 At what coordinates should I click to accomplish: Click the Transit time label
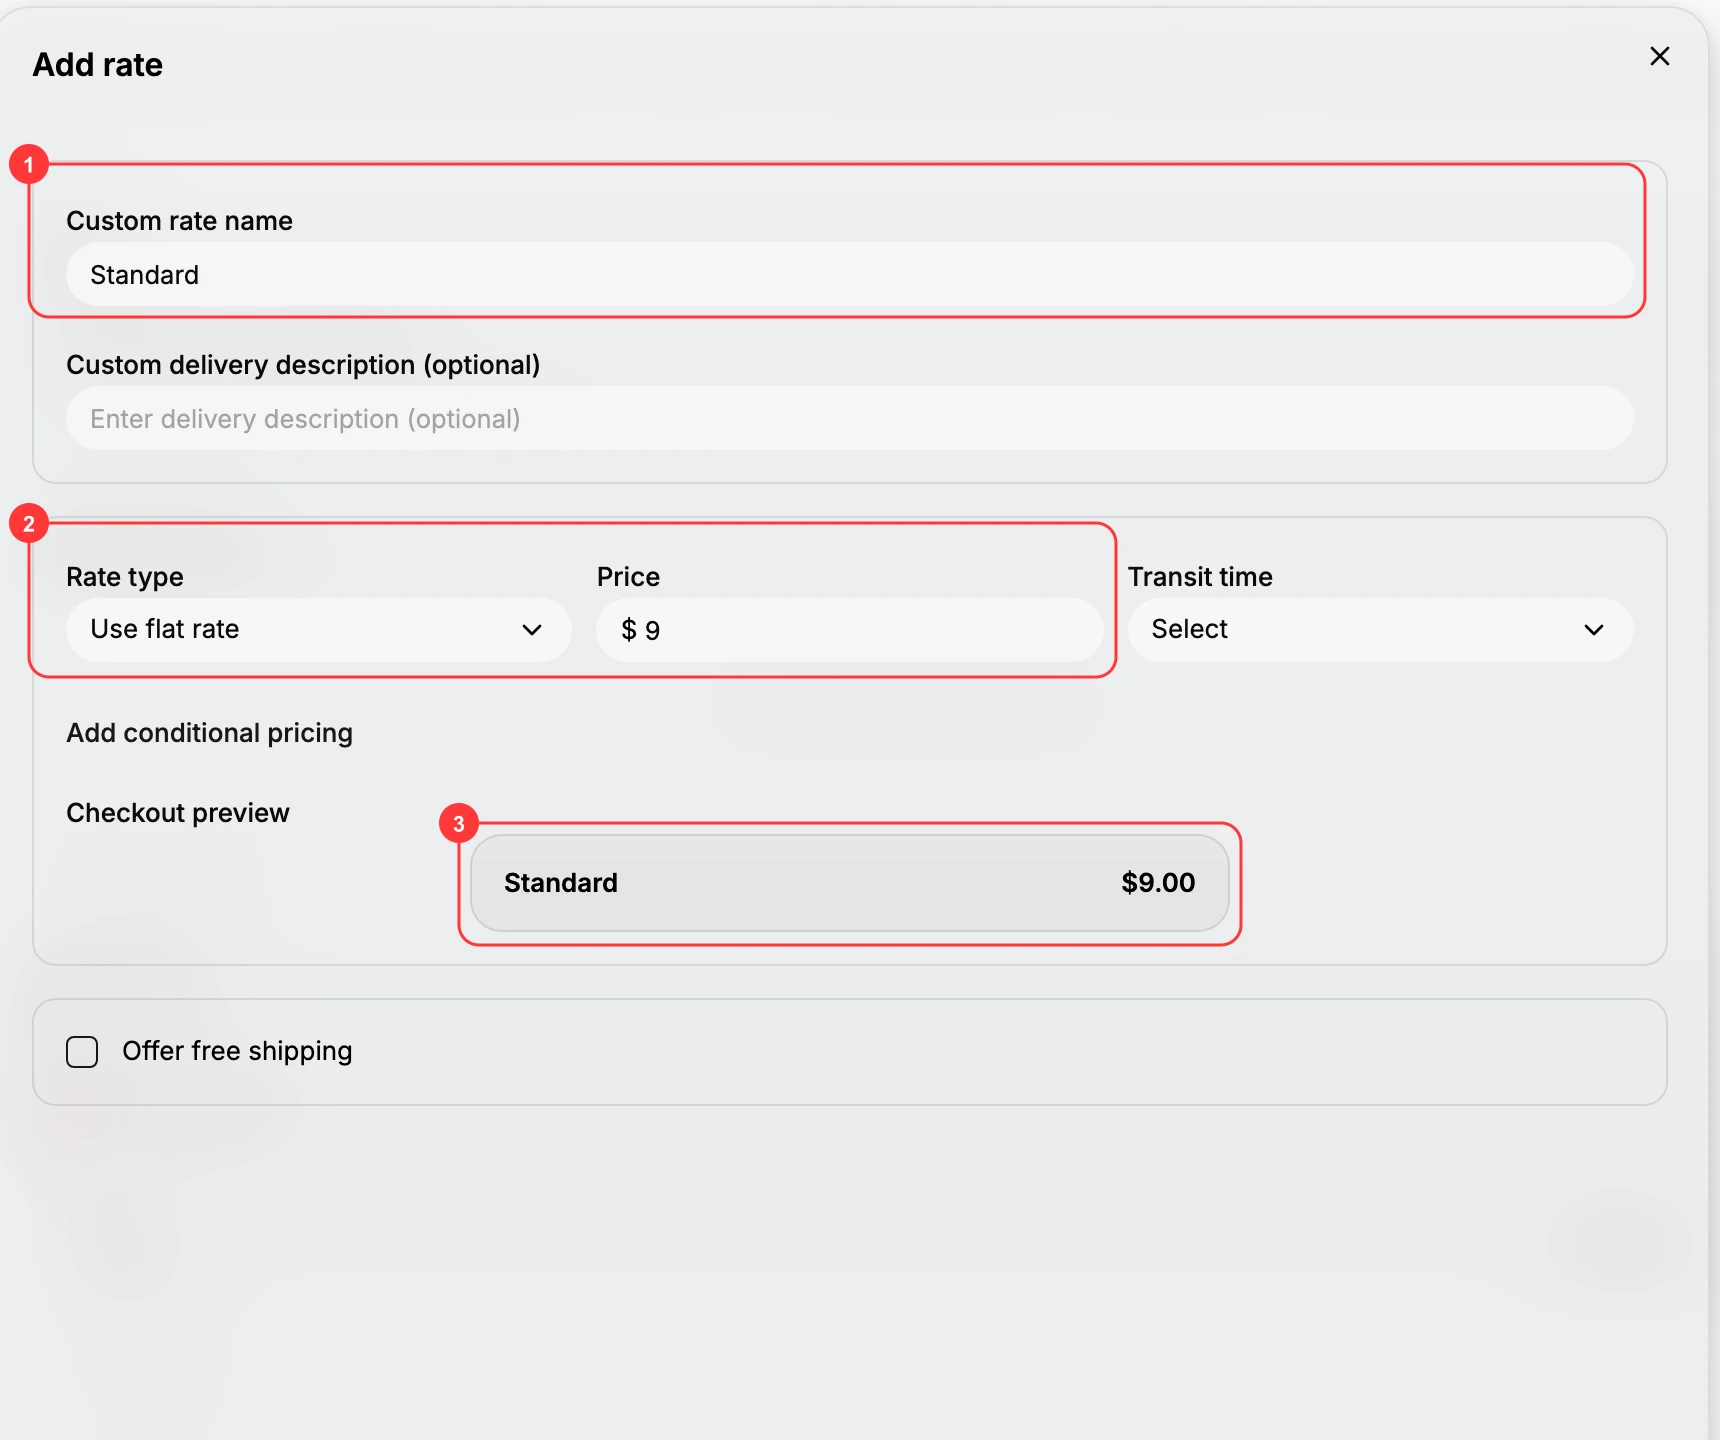[x=1200, y=577]
